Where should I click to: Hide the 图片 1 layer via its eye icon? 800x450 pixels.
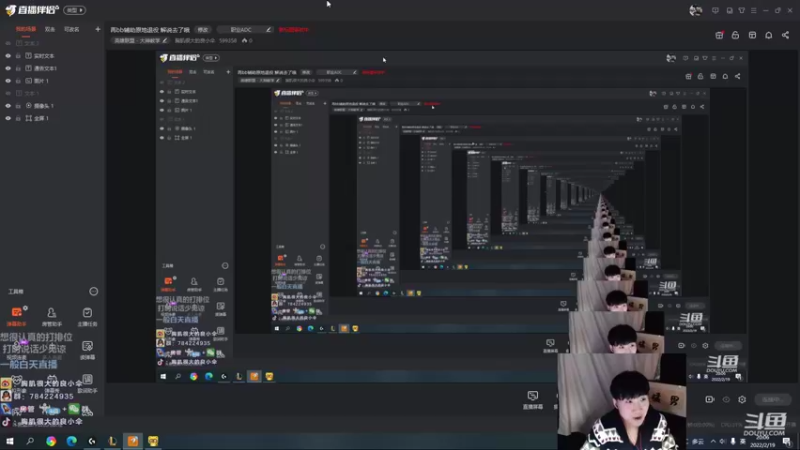pyautogui.click(x=8, y=81)
